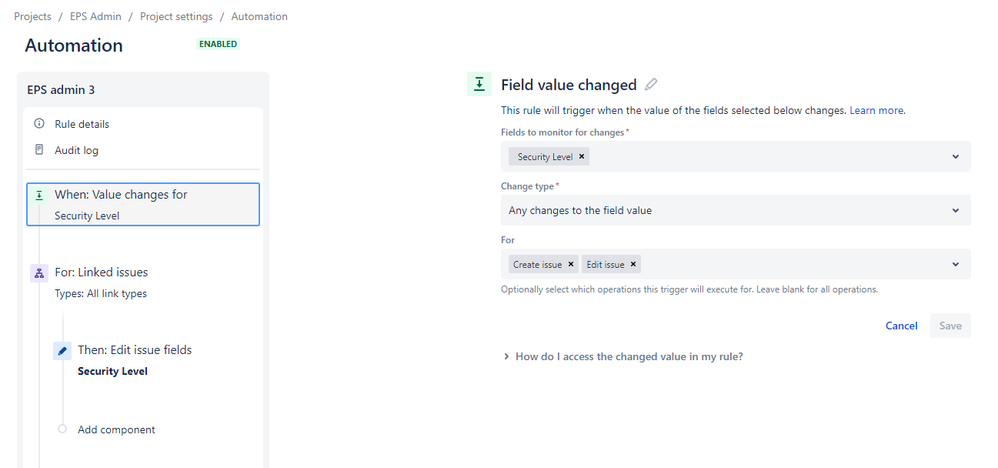Click the Save button

coord(950,325)
